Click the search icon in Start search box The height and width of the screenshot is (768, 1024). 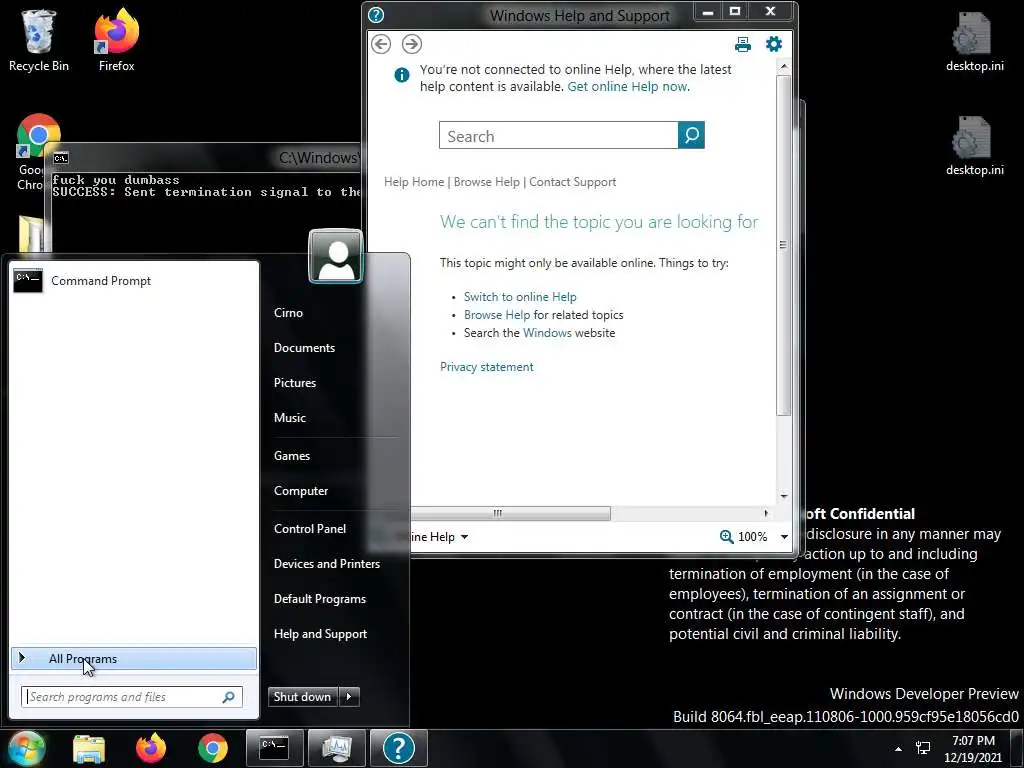228,697
